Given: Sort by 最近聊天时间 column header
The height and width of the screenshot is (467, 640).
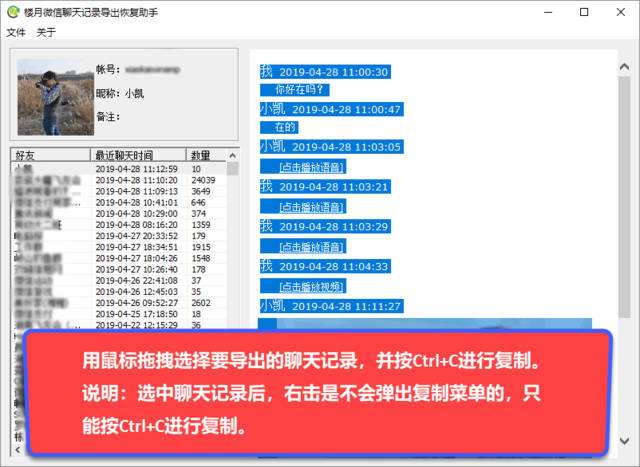Looking at the screenshot, I should [x=138, y=155].
